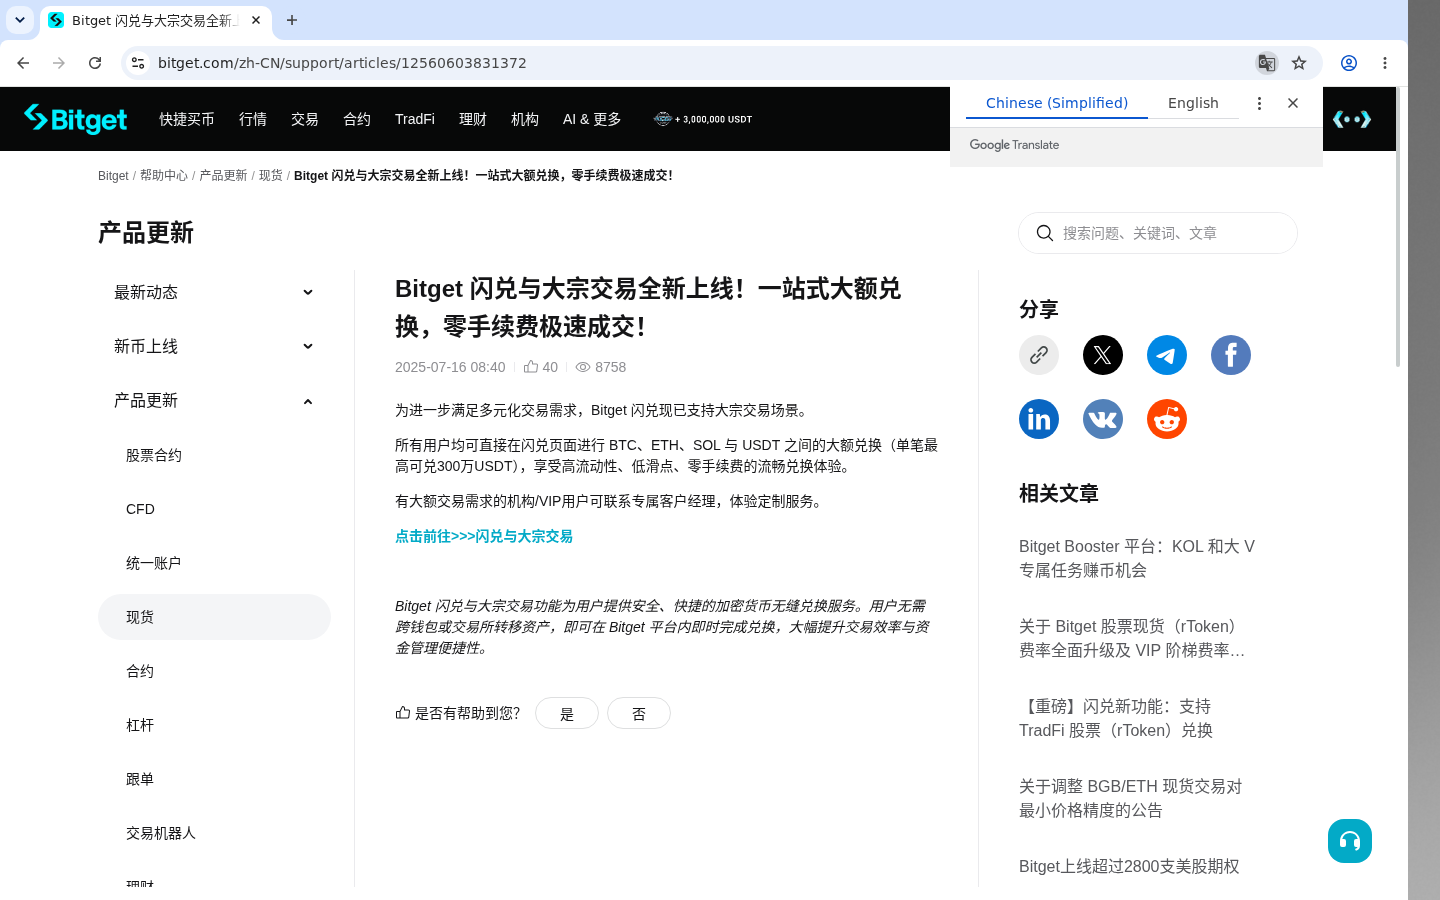
Task: Go back to previous page
Action: pyautogui.click(x=23, y=63)
